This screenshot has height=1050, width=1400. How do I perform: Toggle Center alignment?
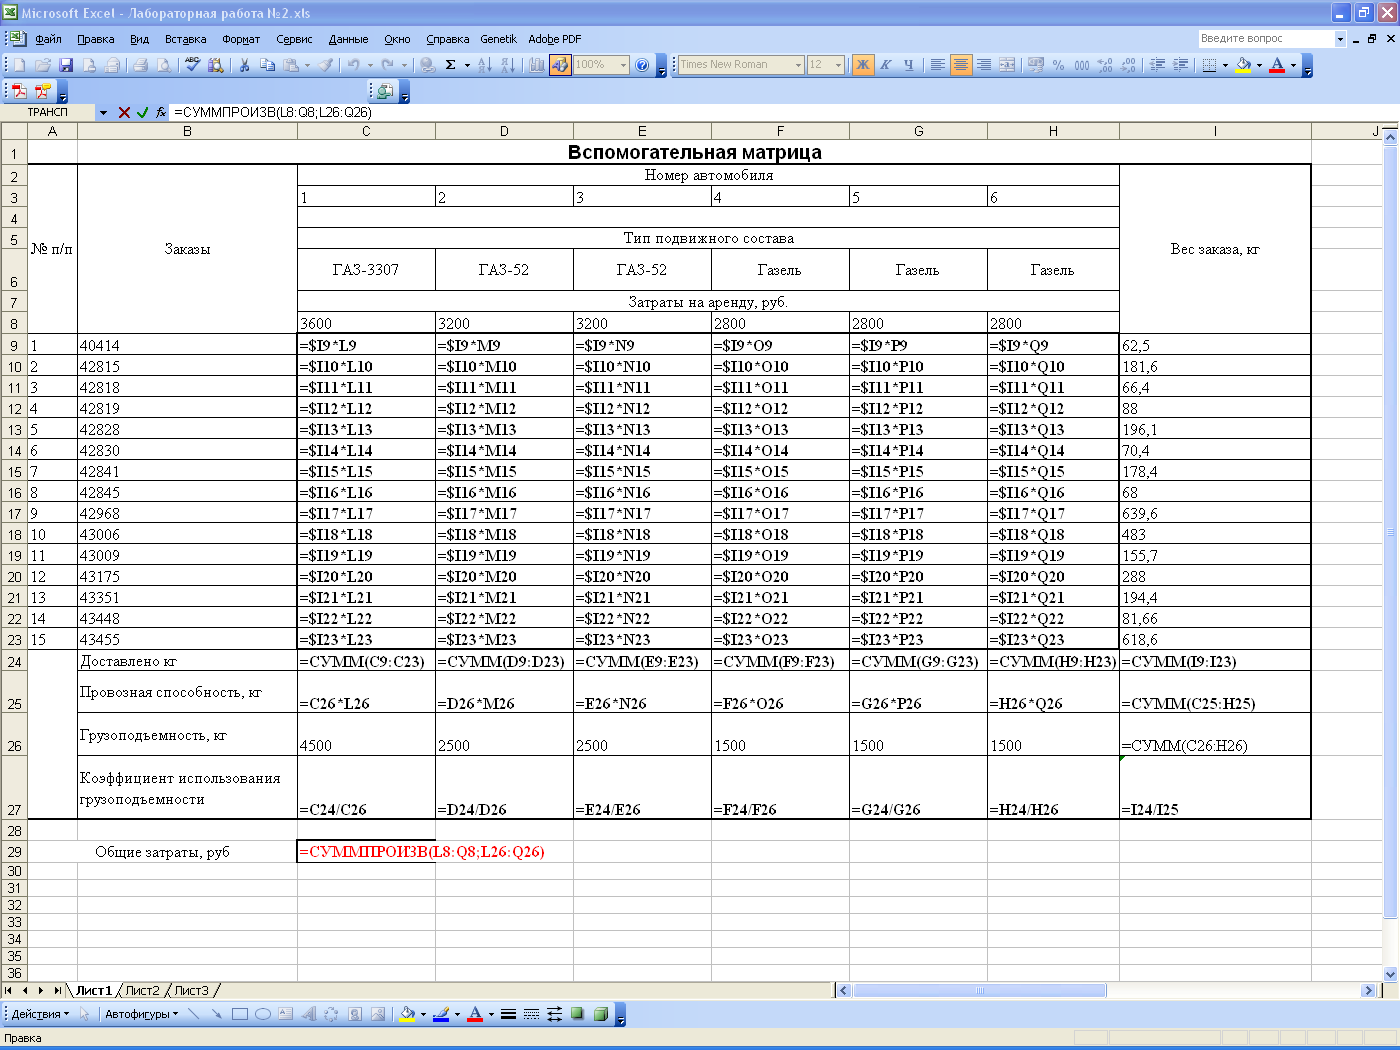pos(960,65)
